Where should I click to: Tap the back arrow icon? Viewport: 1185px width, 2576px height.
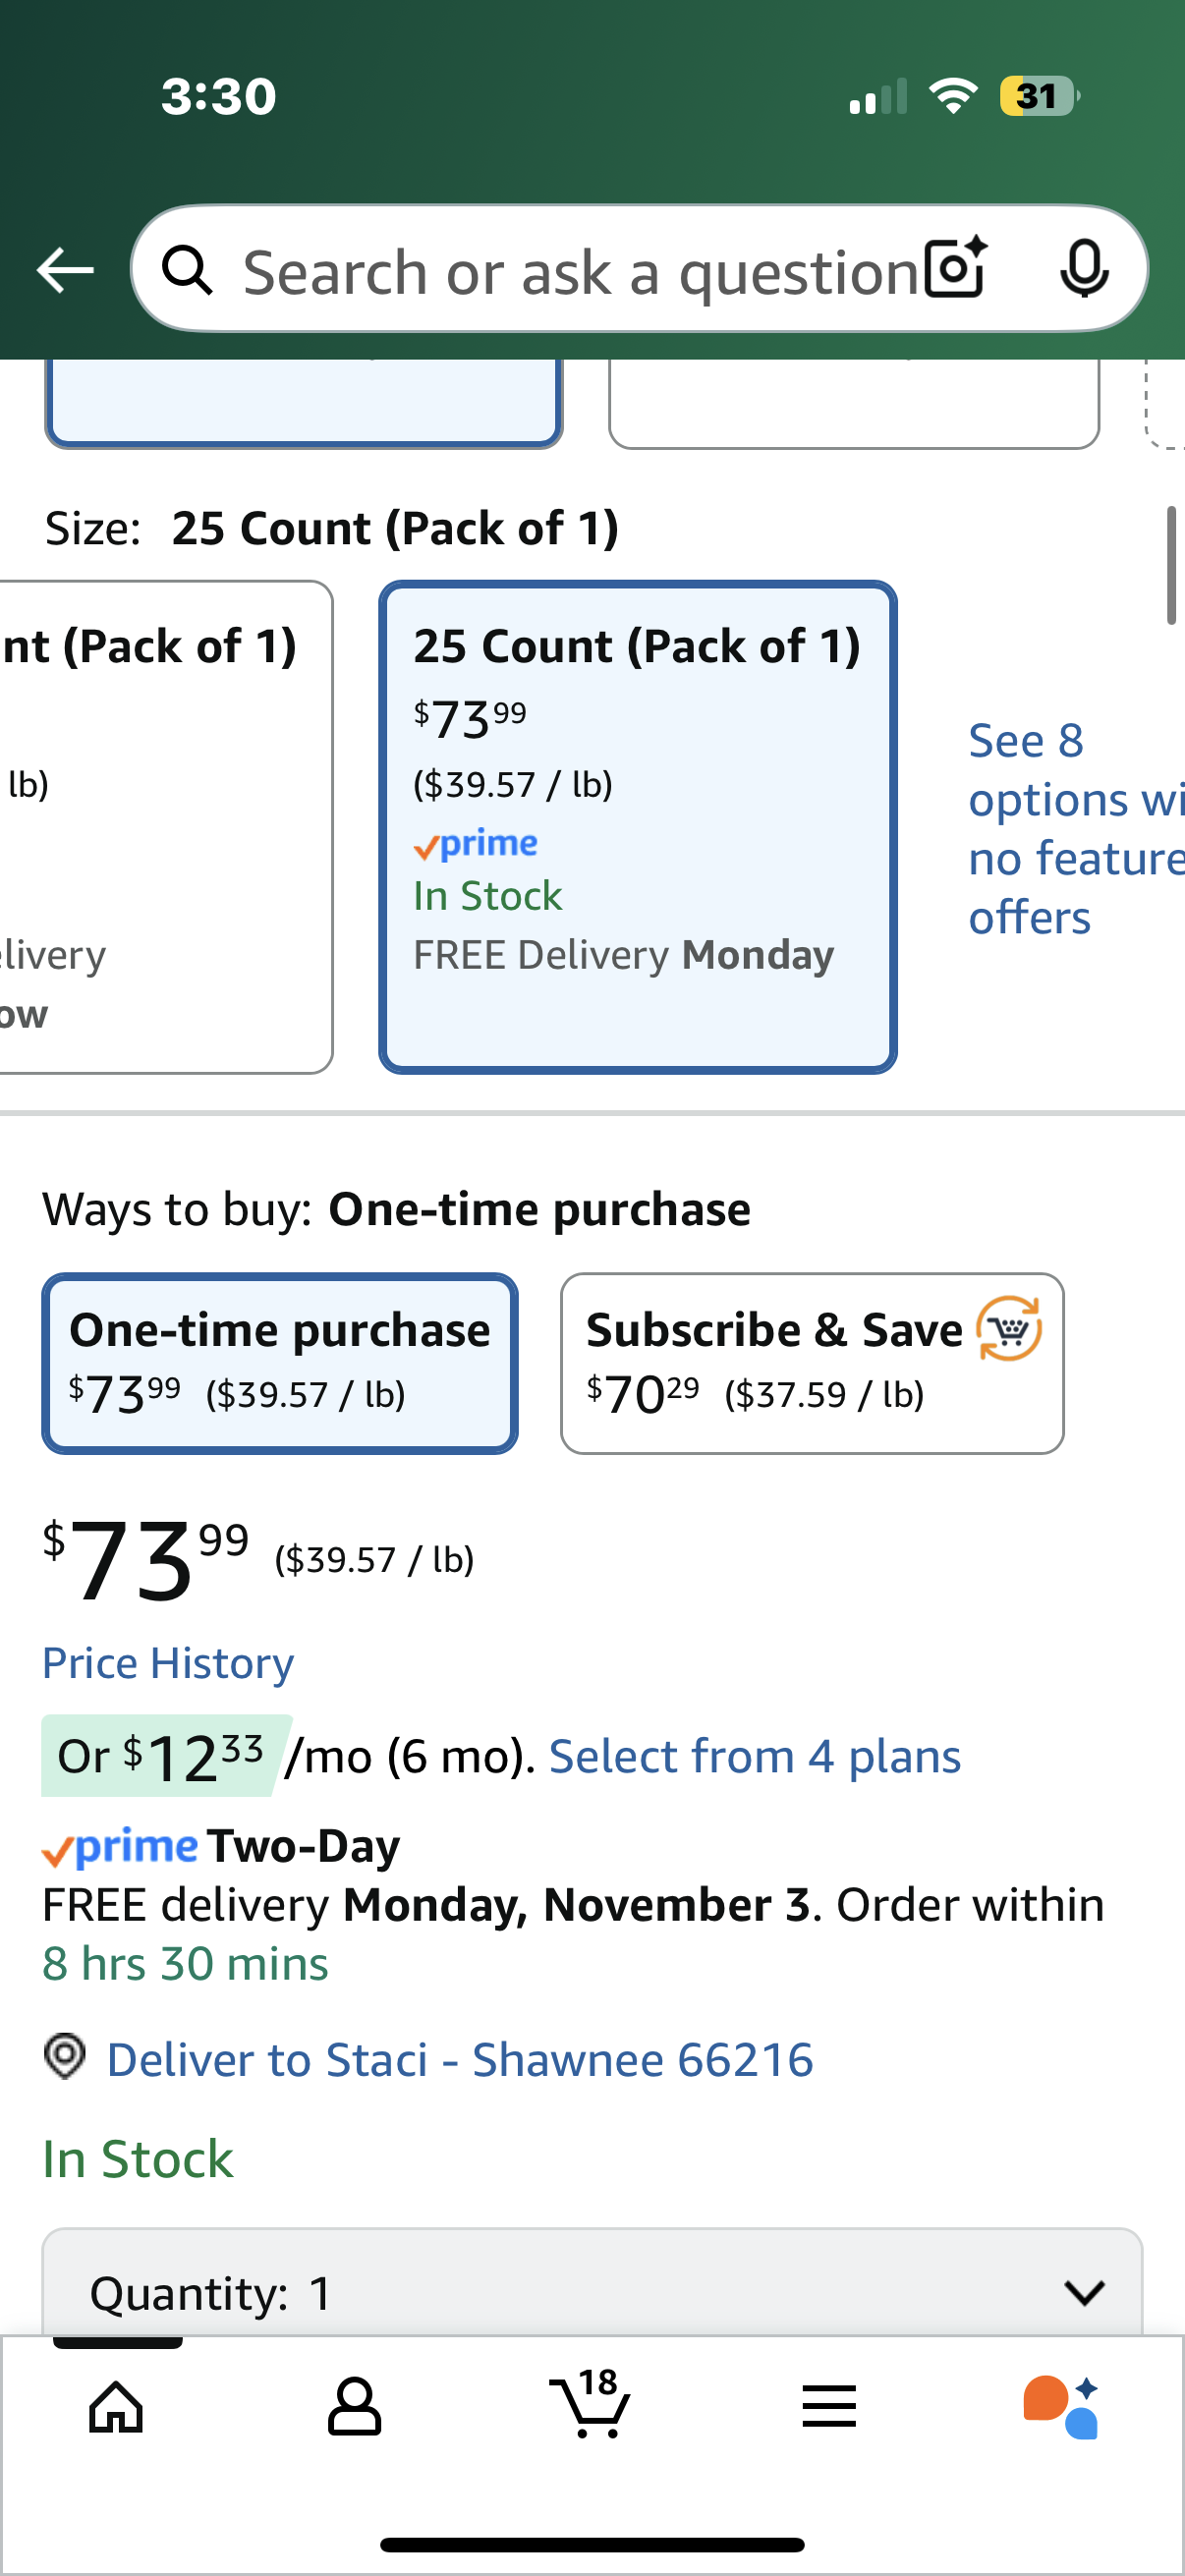(x=65, y=270)
